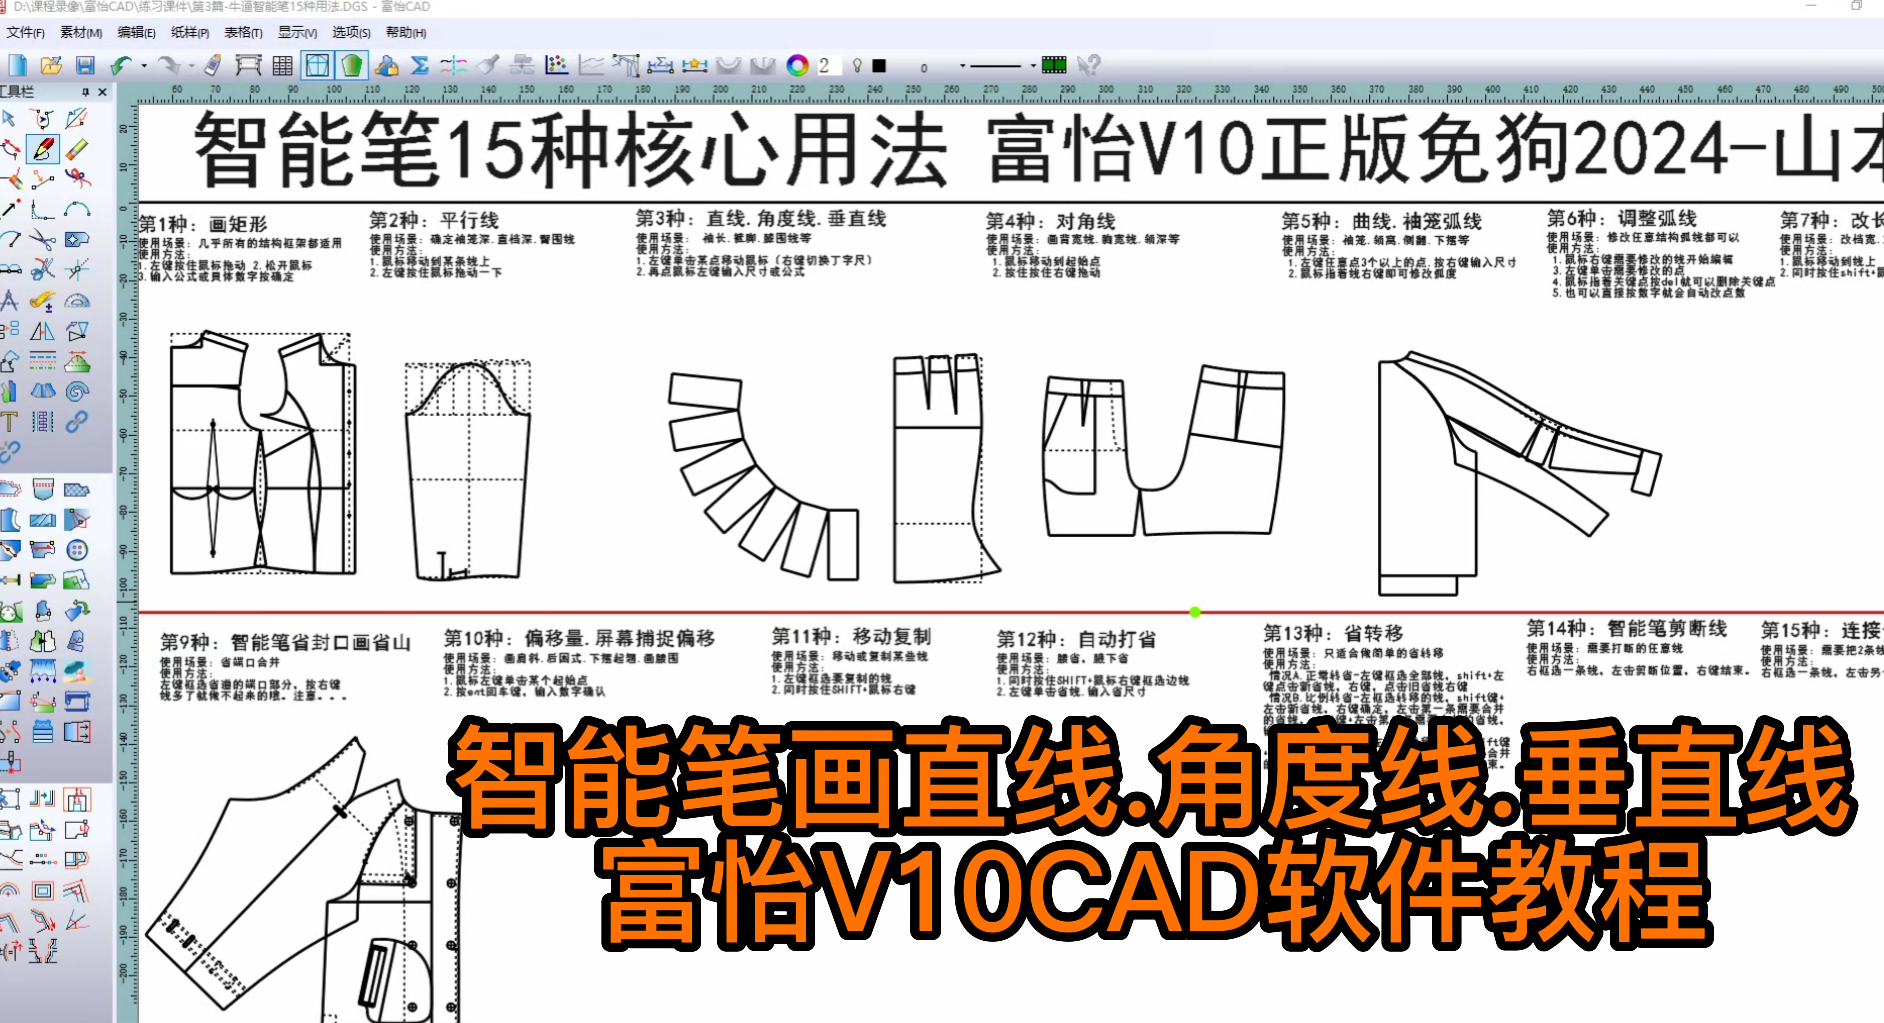This screenshot has height=1023, width=1884.
Task: Open the help pointer icon with question mark
Action: 1089,65
